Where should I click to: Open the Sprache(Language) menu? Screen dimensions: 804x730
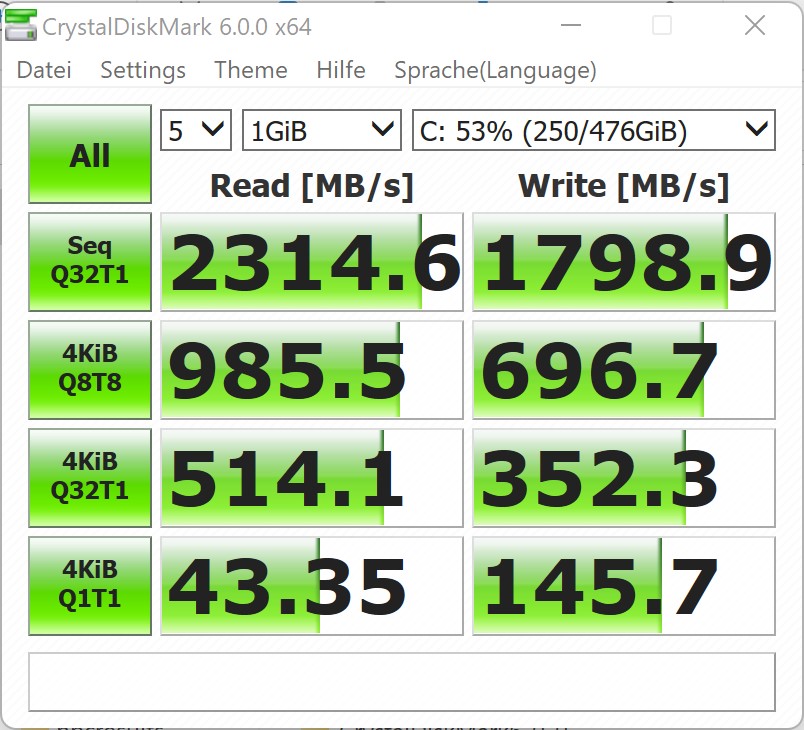(495, 71)
